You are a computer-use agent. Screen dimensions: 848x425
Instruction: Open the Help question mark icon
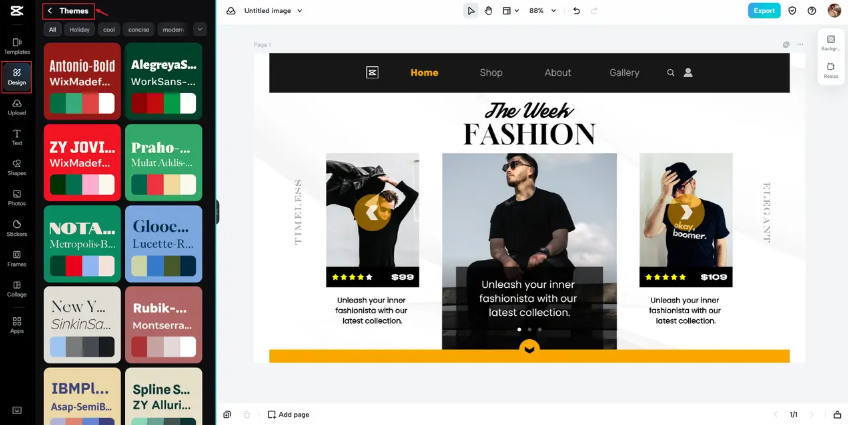point(812,10)
